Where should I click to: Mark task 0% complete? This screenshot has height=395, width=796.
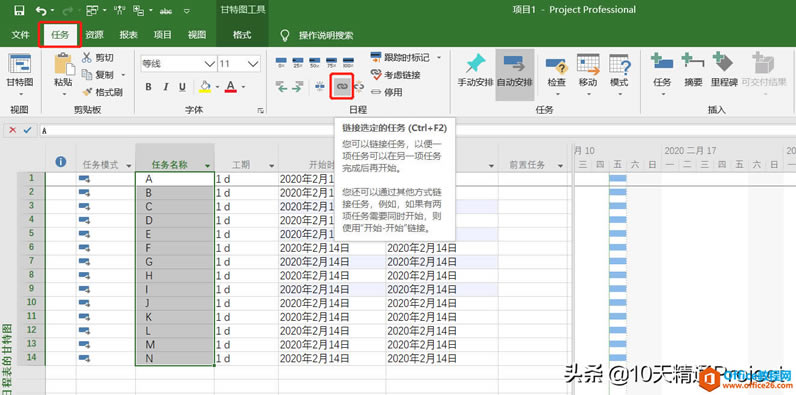pos(281,62)
